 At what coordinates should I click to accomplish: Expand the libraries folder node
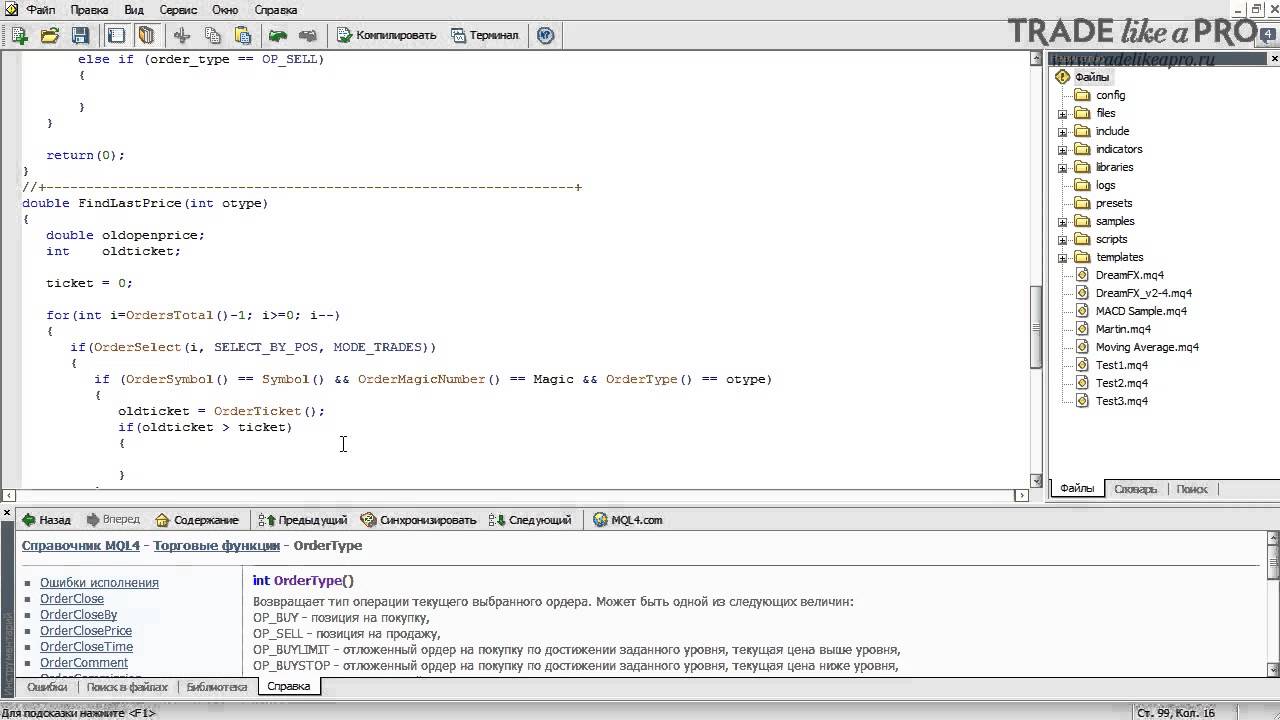pos(1062,168)
